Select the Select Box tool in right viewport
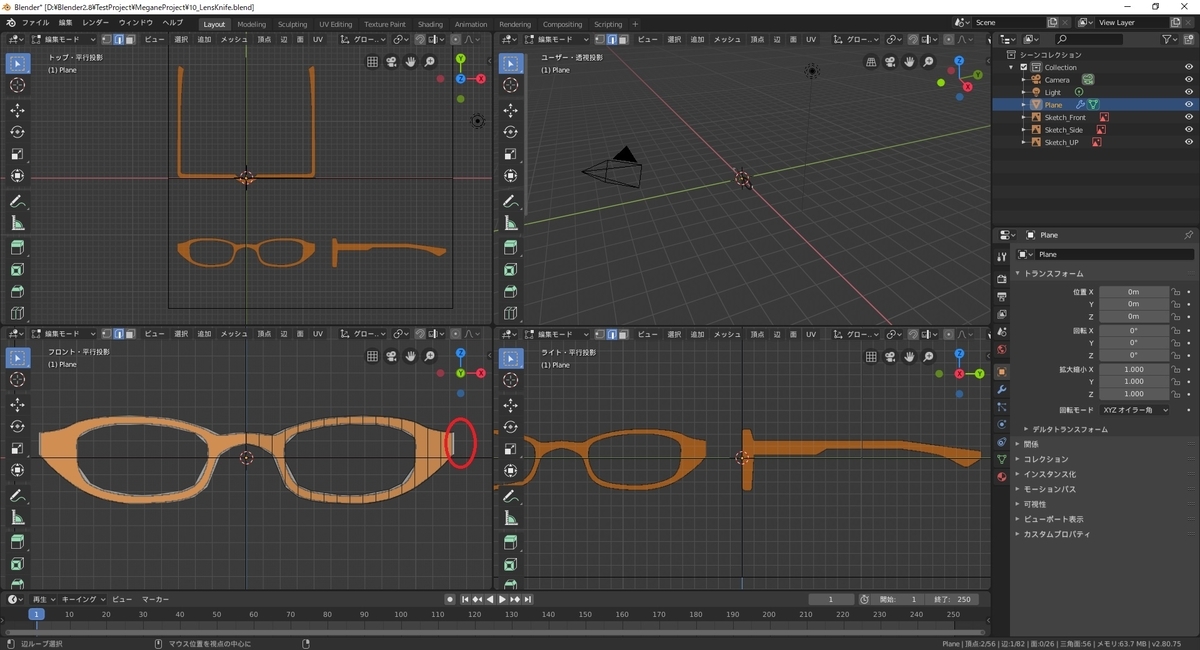Image resolution: width=1200 pixels, height=650 pixels. 511,358
